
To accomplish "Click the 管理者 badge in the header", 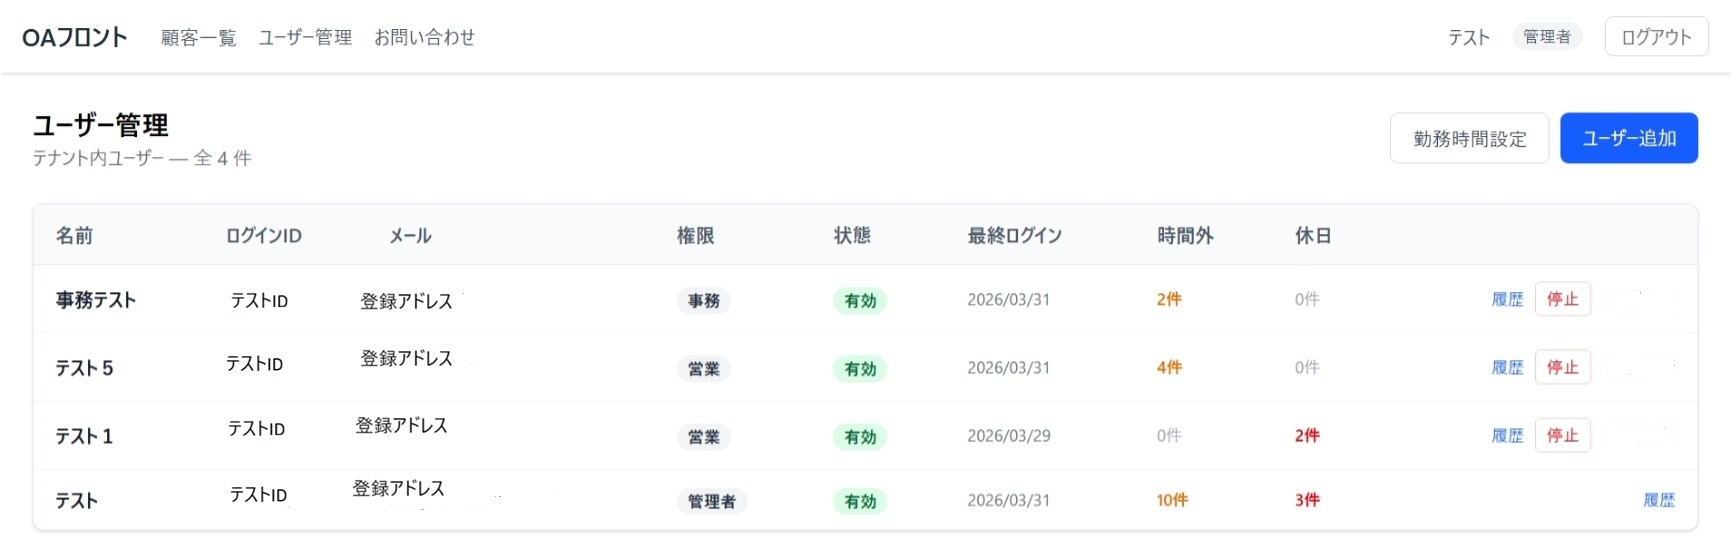I will 1546,38.
